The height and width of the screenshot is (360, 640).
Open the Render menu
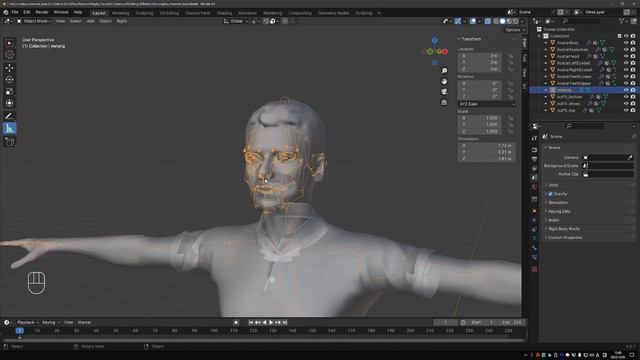[x=42, y=13]
